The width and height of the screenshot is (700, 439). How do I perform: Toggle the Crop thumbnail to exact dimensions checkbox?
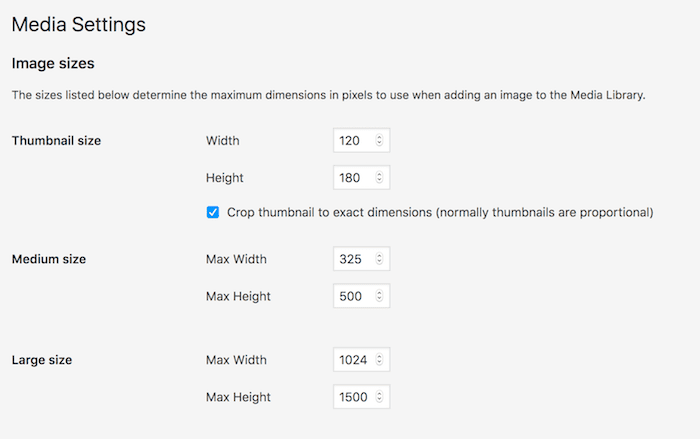[213, 212]
